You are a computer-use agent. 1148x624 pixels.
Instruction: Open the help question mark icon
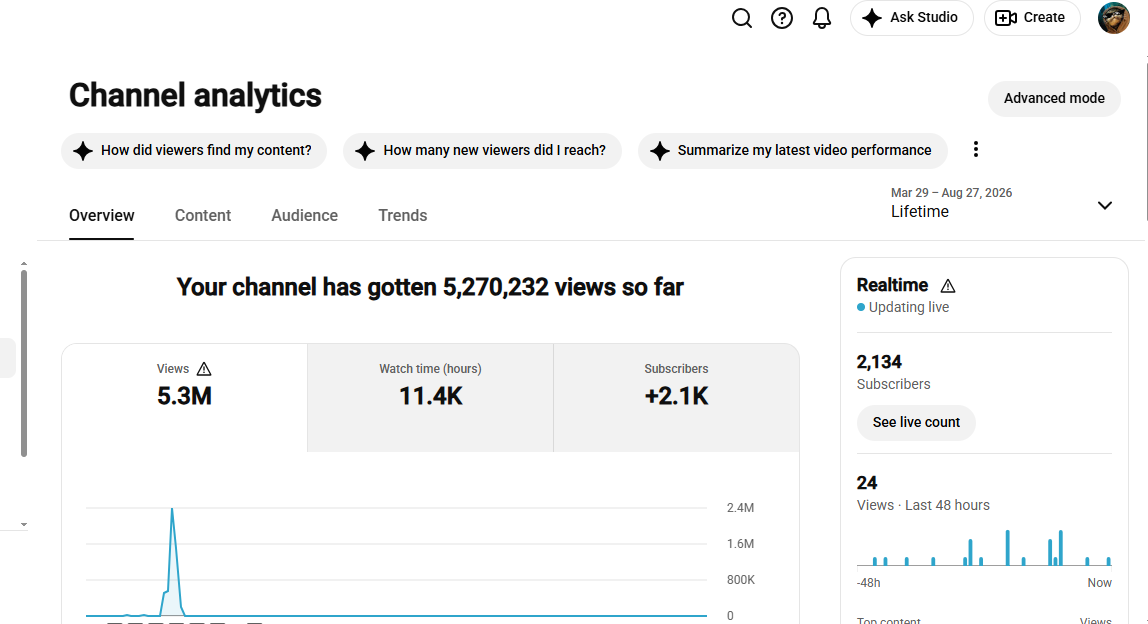[x=782, y=18]
